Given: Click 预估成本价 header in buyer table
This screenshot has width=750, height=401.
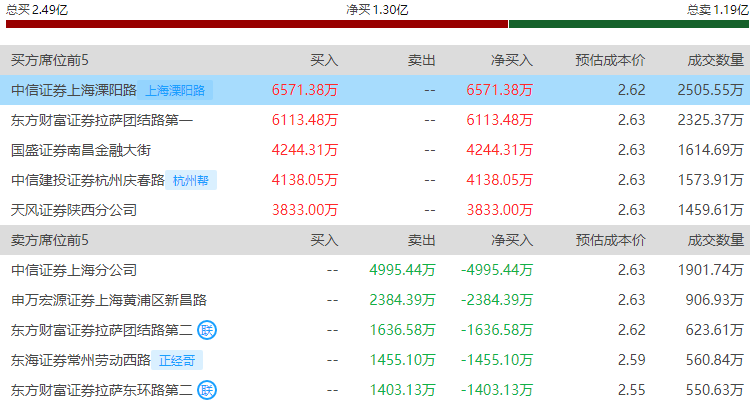Looking at the screenshot, I should pos(610,60).
